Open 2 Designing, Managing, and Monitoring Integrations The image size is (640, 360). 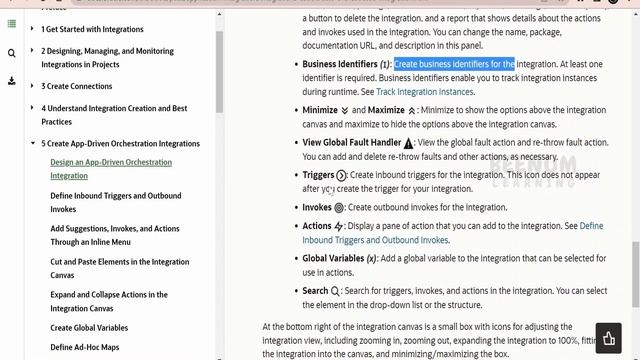point(107,58)
